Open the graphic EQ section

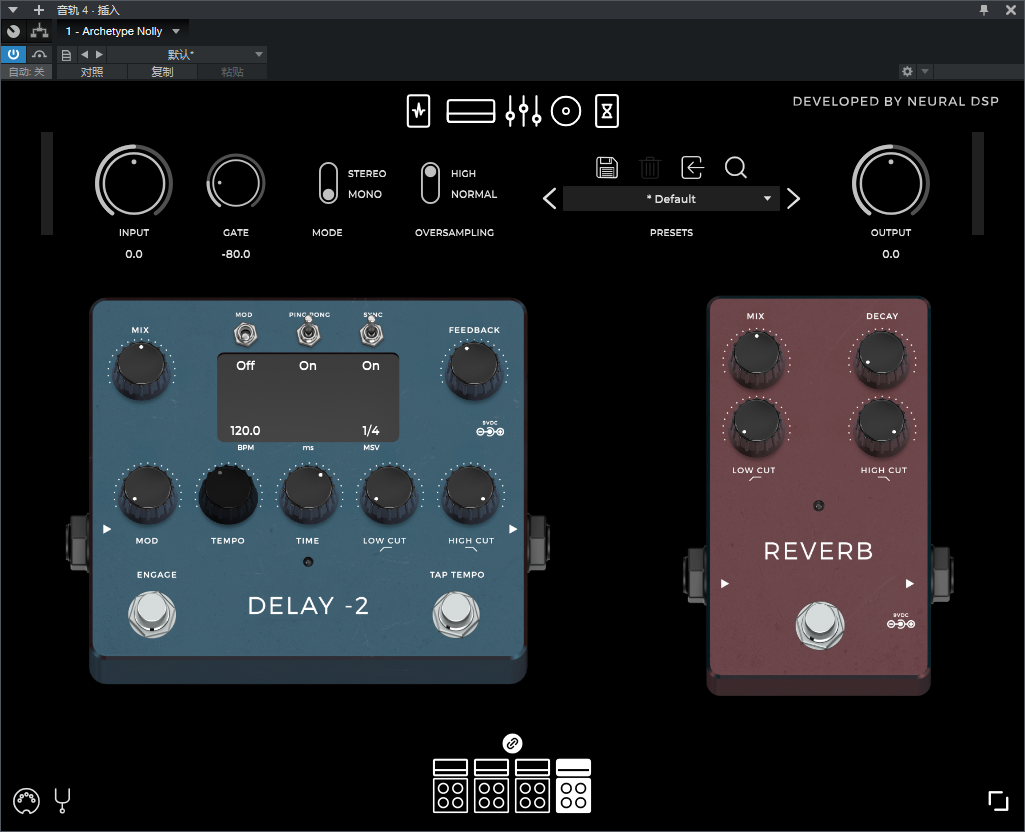click(523, 111)
